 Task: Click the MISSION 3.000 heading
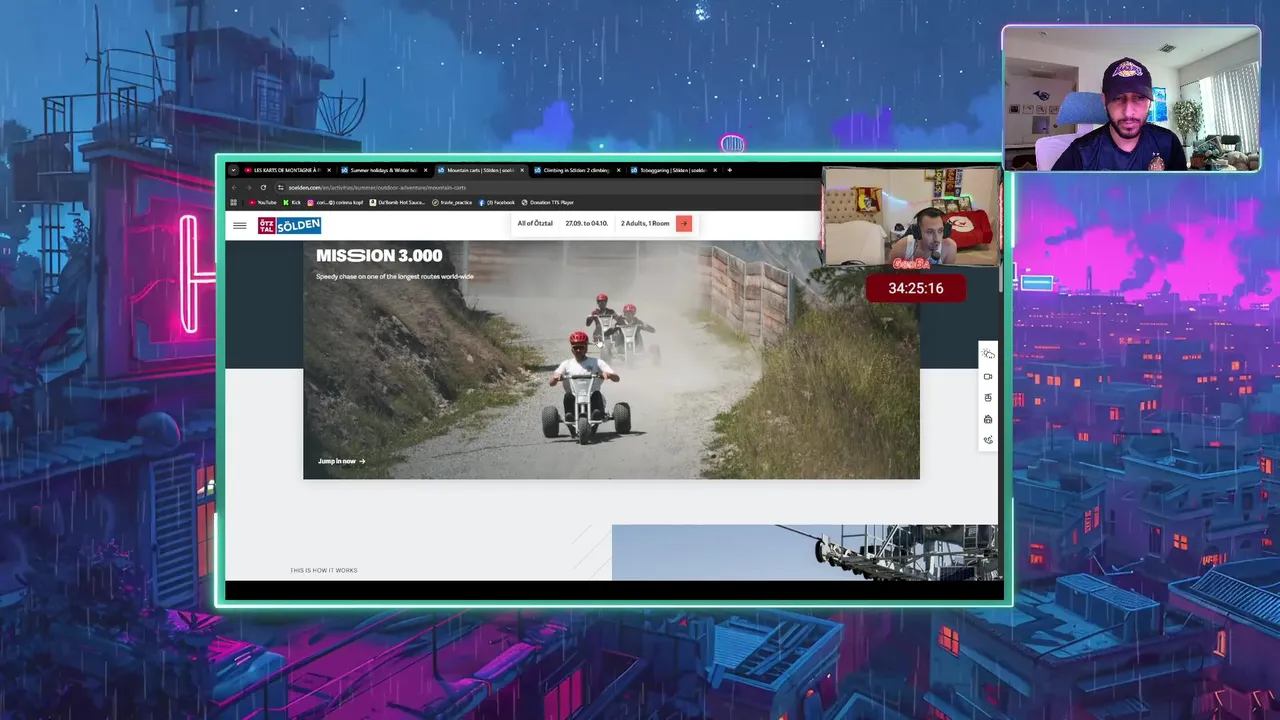tap(379, 256)
